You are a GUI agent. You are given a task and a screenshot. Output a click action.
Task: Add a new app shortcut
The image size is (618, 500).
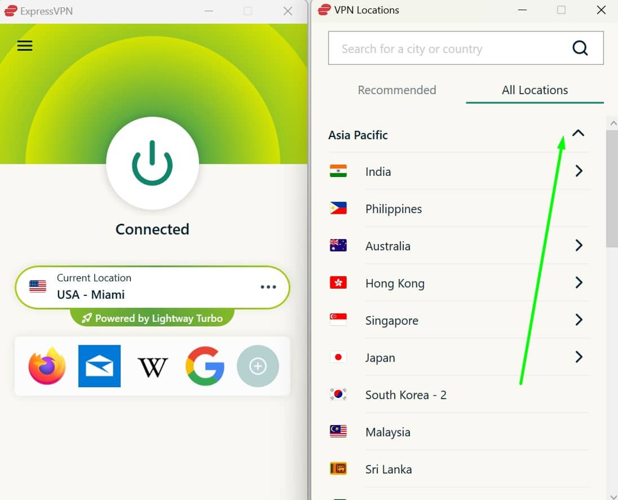[x=258, y=366]
